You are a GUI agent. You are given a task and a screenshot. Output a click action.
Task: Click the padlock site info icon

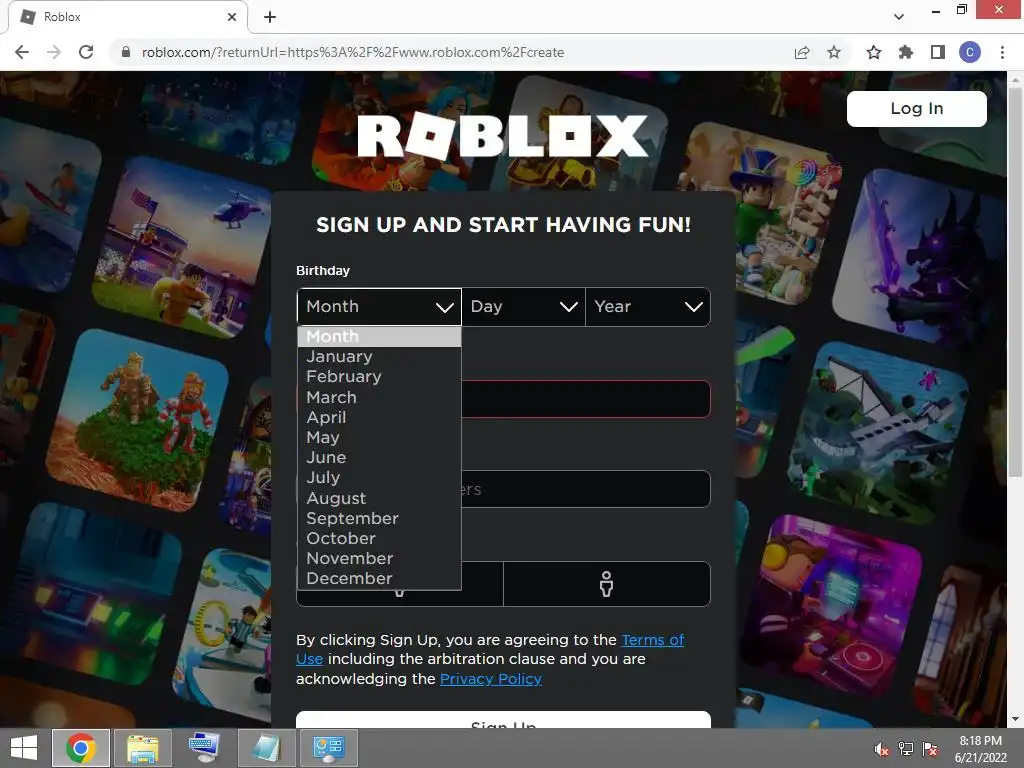(126, 52)
